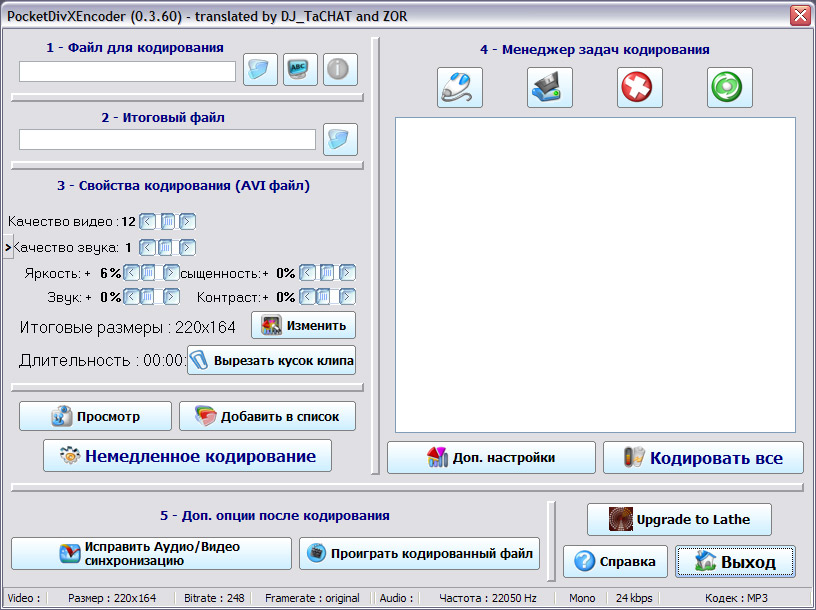This screenshot has width=816, height=610.
Task: Increase brightness (Яркость) with the right arrow
Action: coord(171,272)
